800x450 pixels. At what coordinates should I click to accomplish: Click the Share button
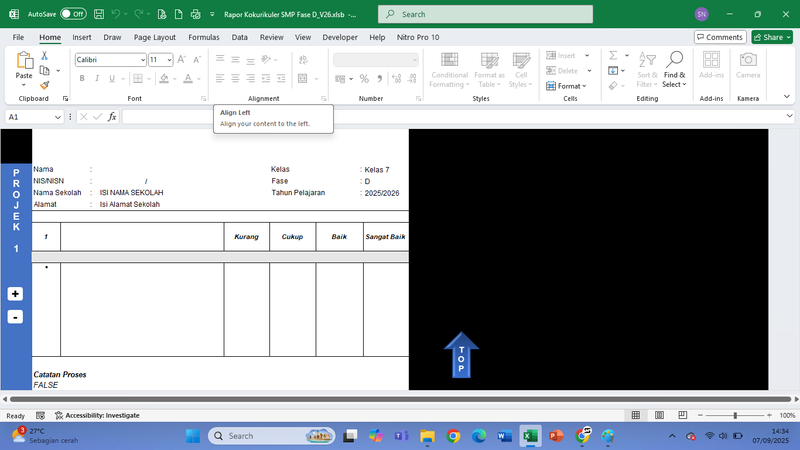[x=771, y=37]
